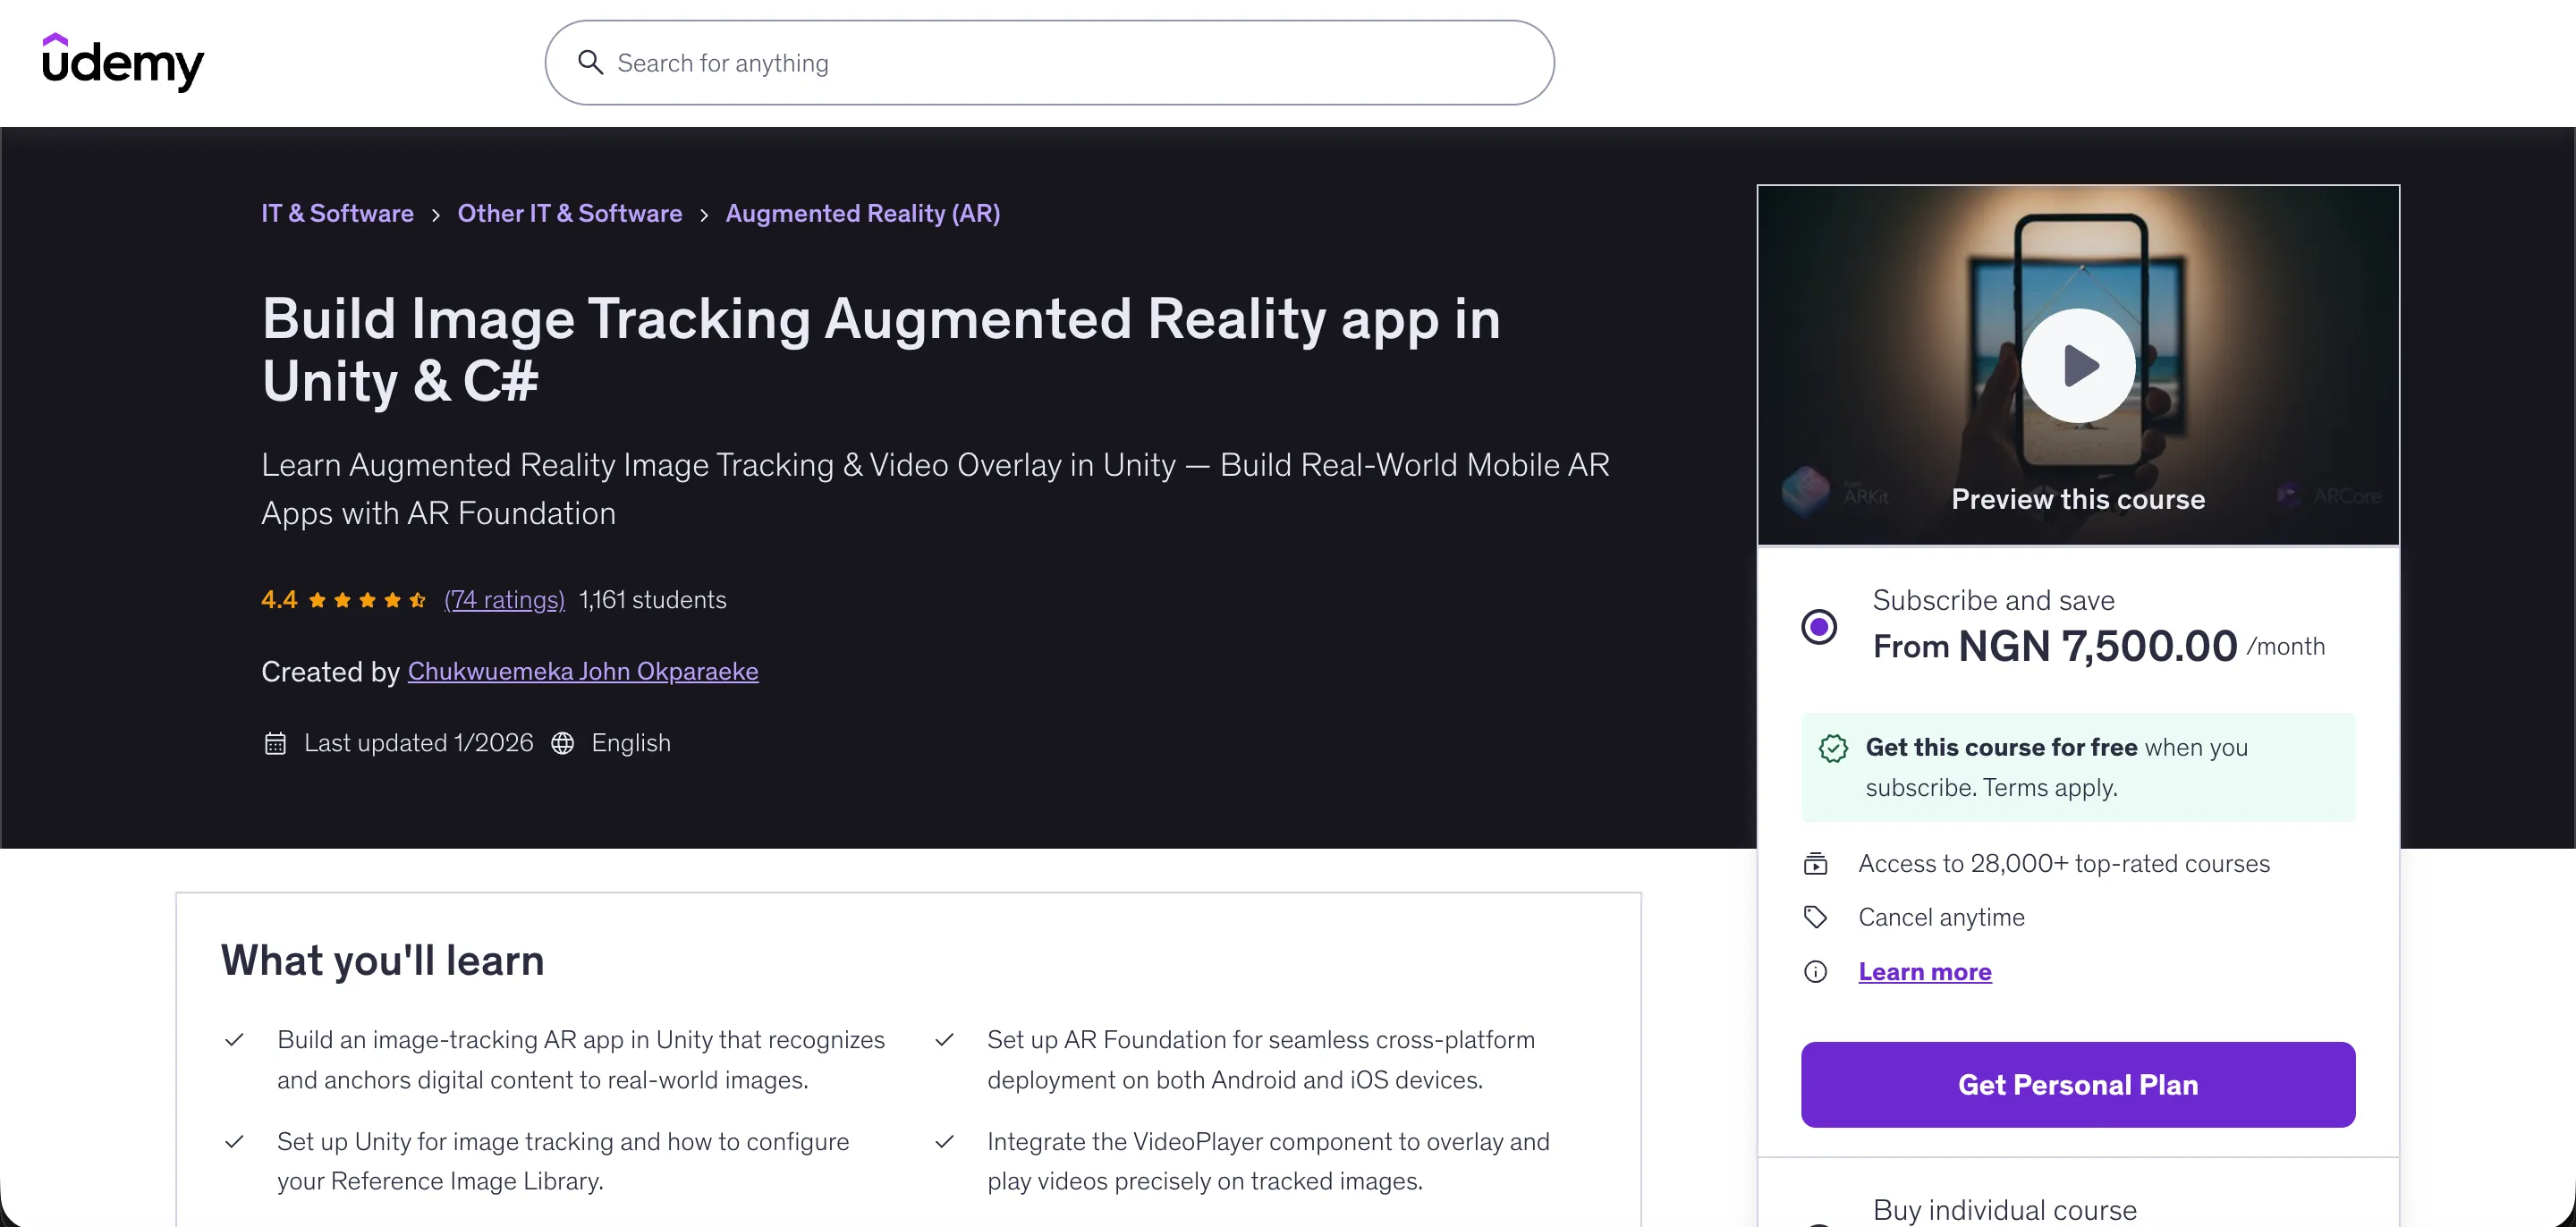Click the calendar icon beside Last updated
Viewport: 2576px width, 1227px height.
[x=275, y=743]
